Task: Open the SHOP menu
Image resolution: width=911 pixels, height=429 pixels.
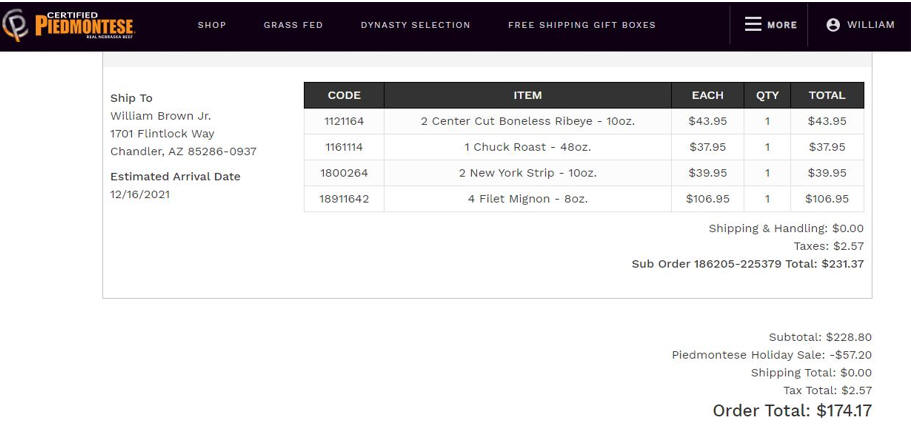Action: 211,25
